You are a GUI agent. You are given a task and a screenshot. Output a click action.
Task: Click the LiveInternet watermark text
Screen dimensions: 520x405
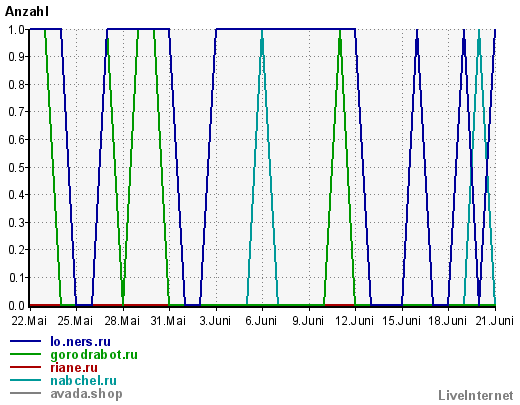[476, 396]
